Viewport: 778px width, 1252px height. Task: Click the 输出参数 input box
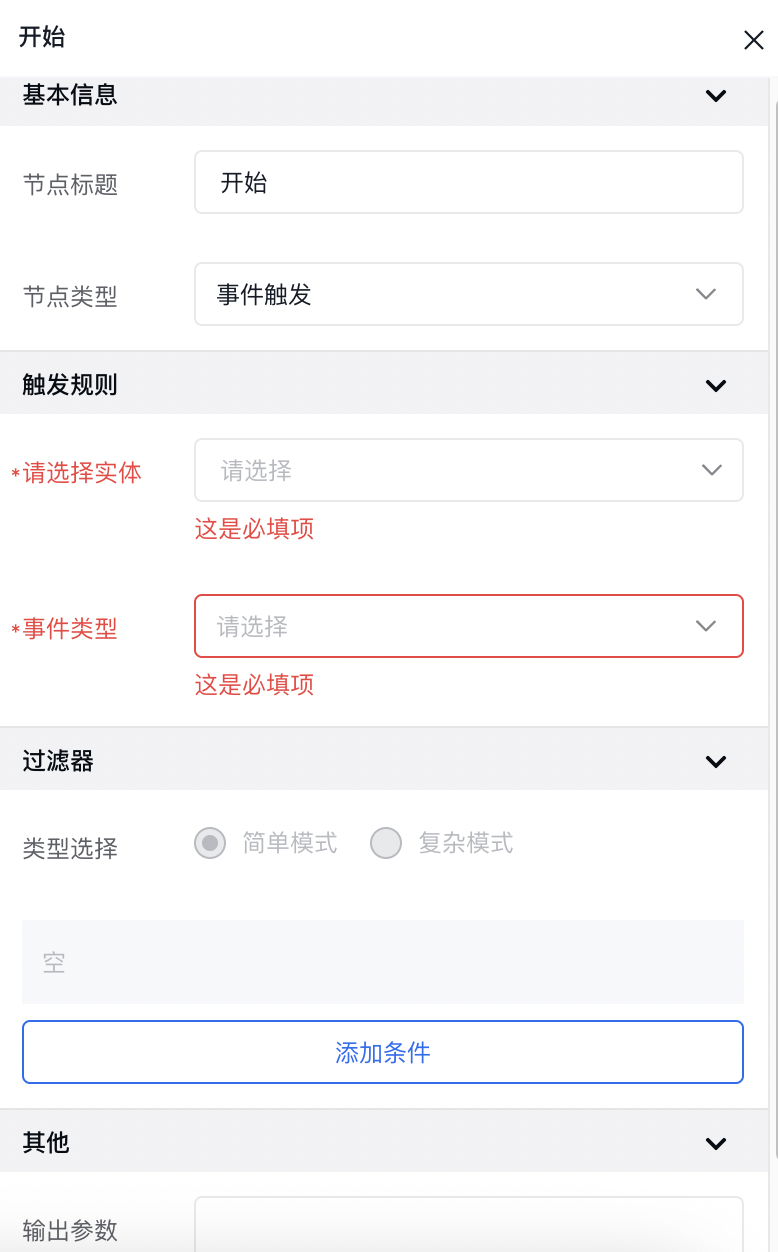pos(468,1224)
